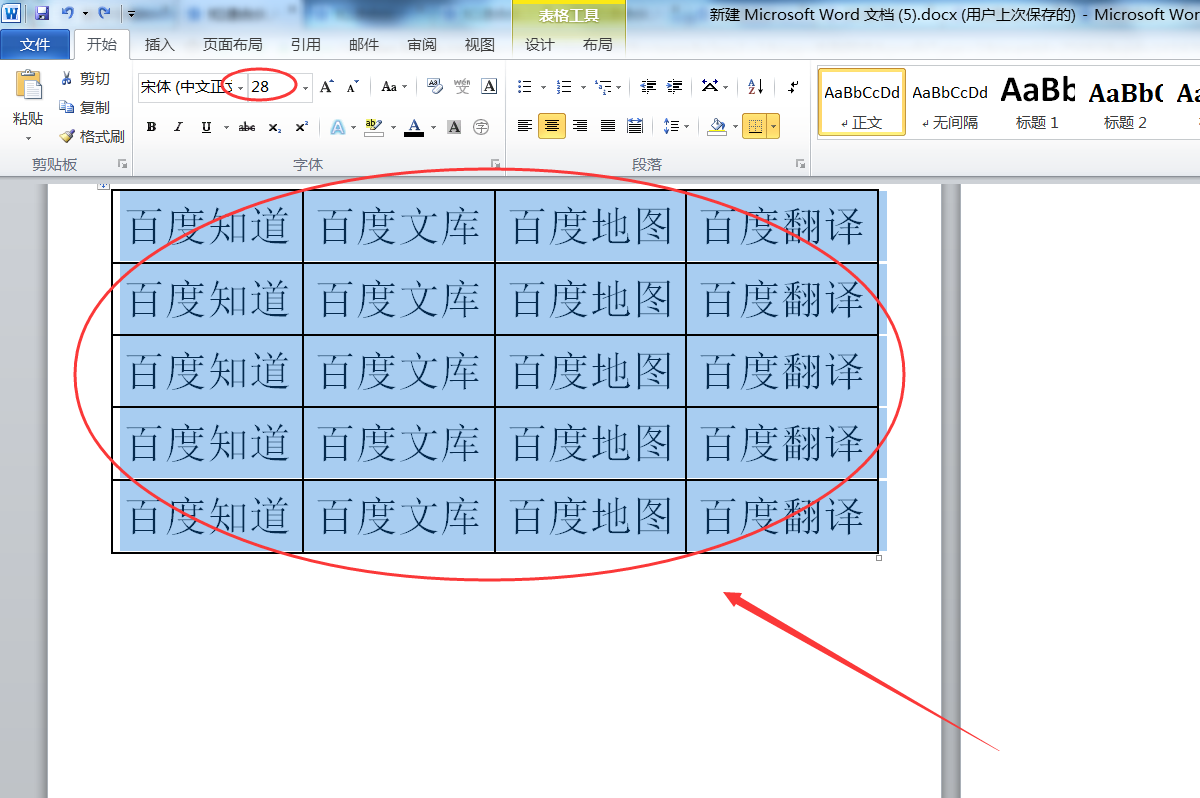Switch to the 引用 tab
1200x798 pixels.
(306, 45)
